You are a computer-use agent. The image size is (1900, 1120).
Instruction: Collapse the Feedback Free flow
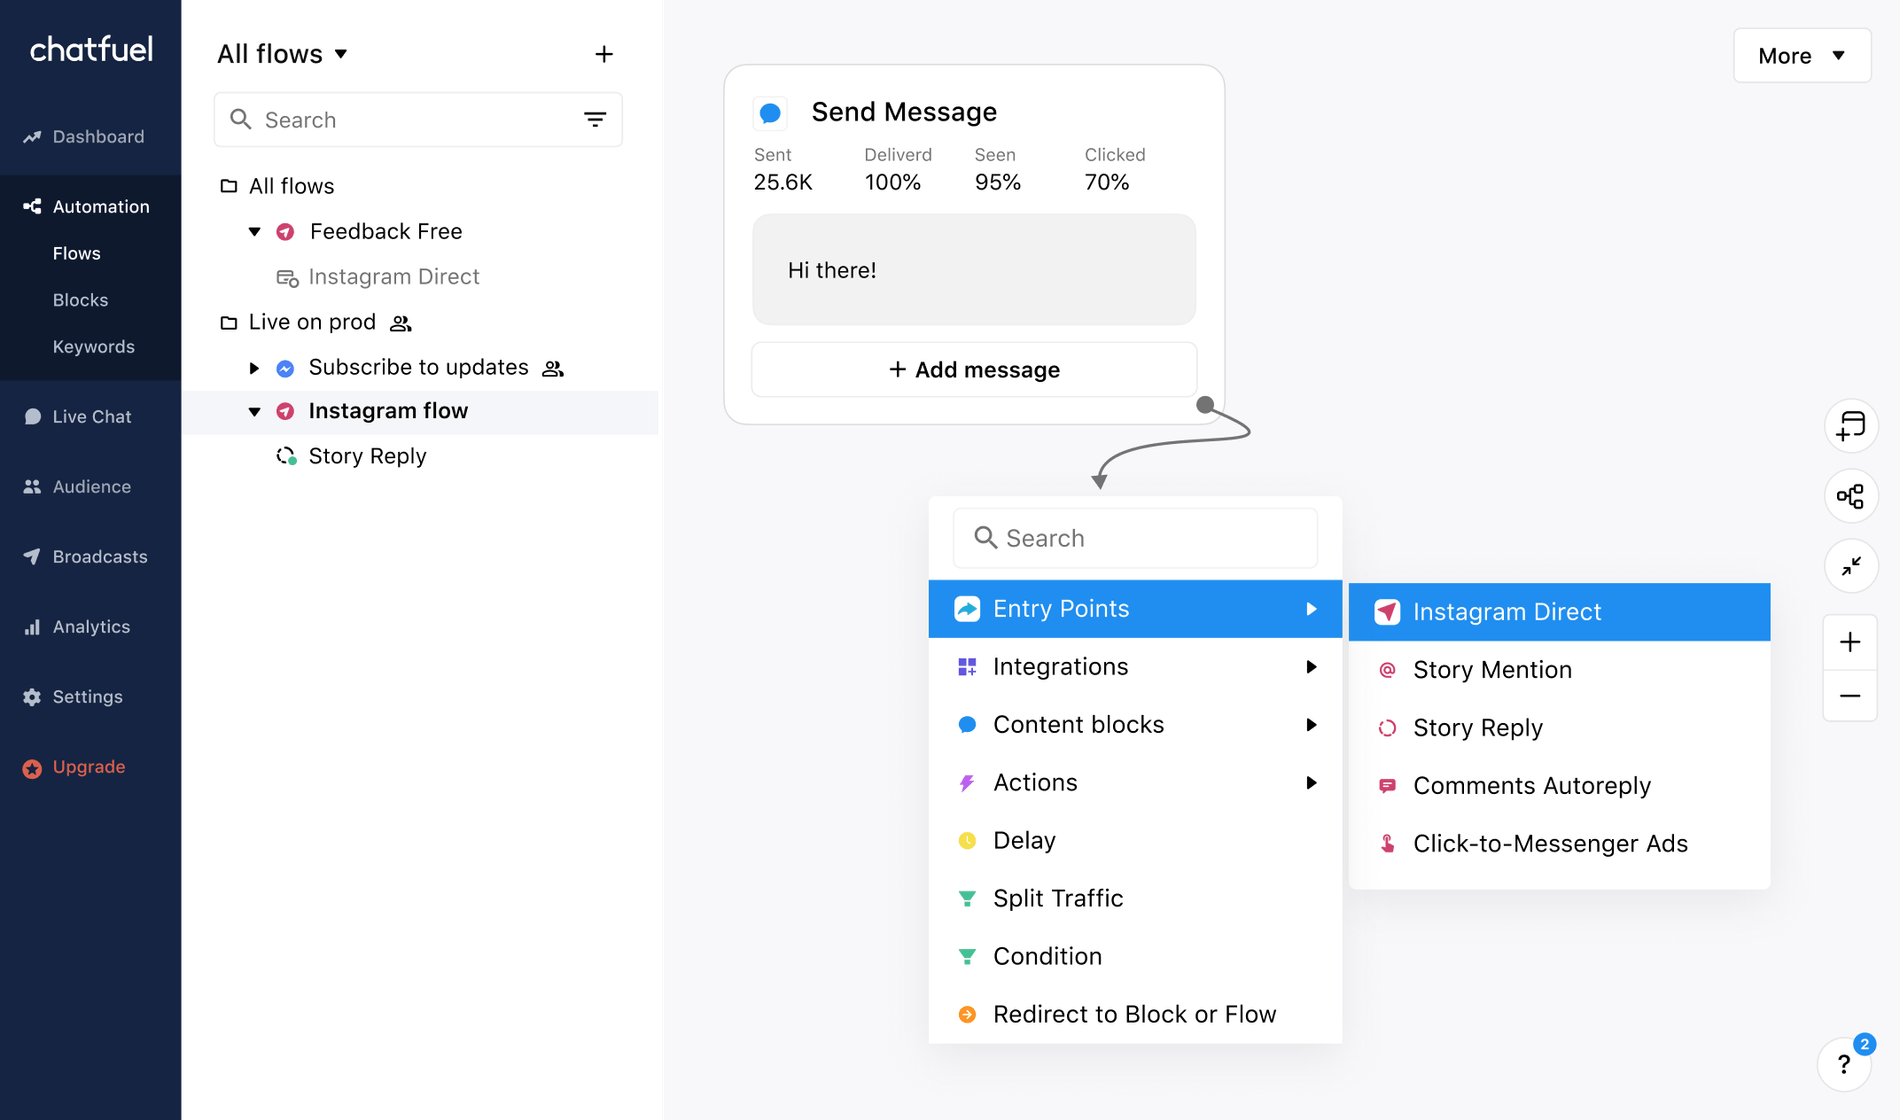(x=254, y=232)
